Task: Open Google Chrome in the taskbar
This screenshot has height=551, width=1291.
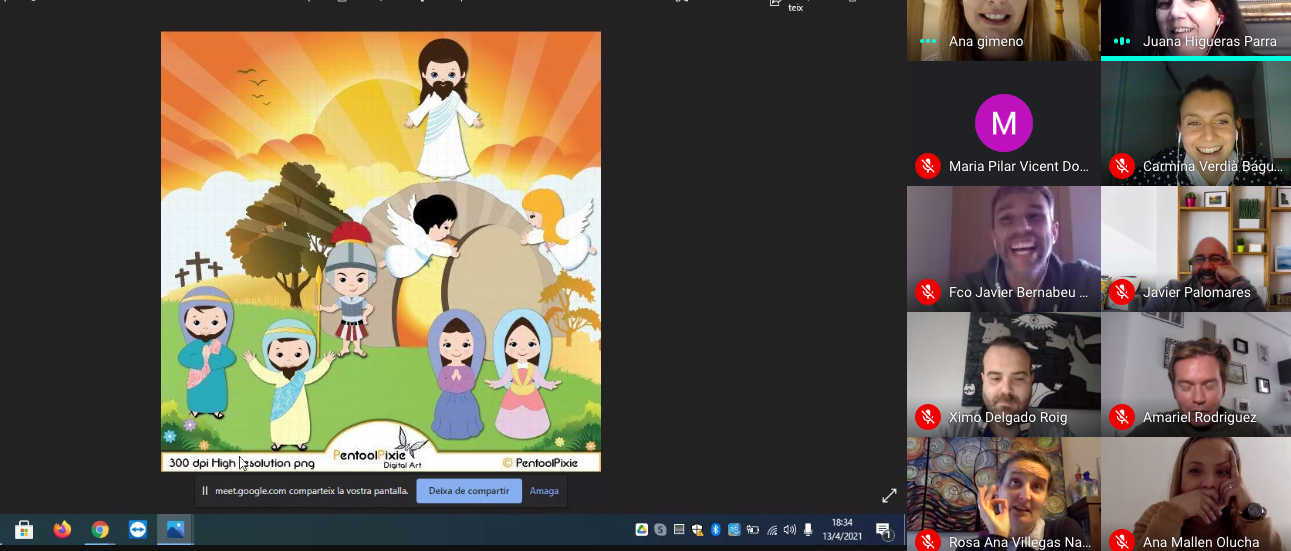Action: [100, 529]
